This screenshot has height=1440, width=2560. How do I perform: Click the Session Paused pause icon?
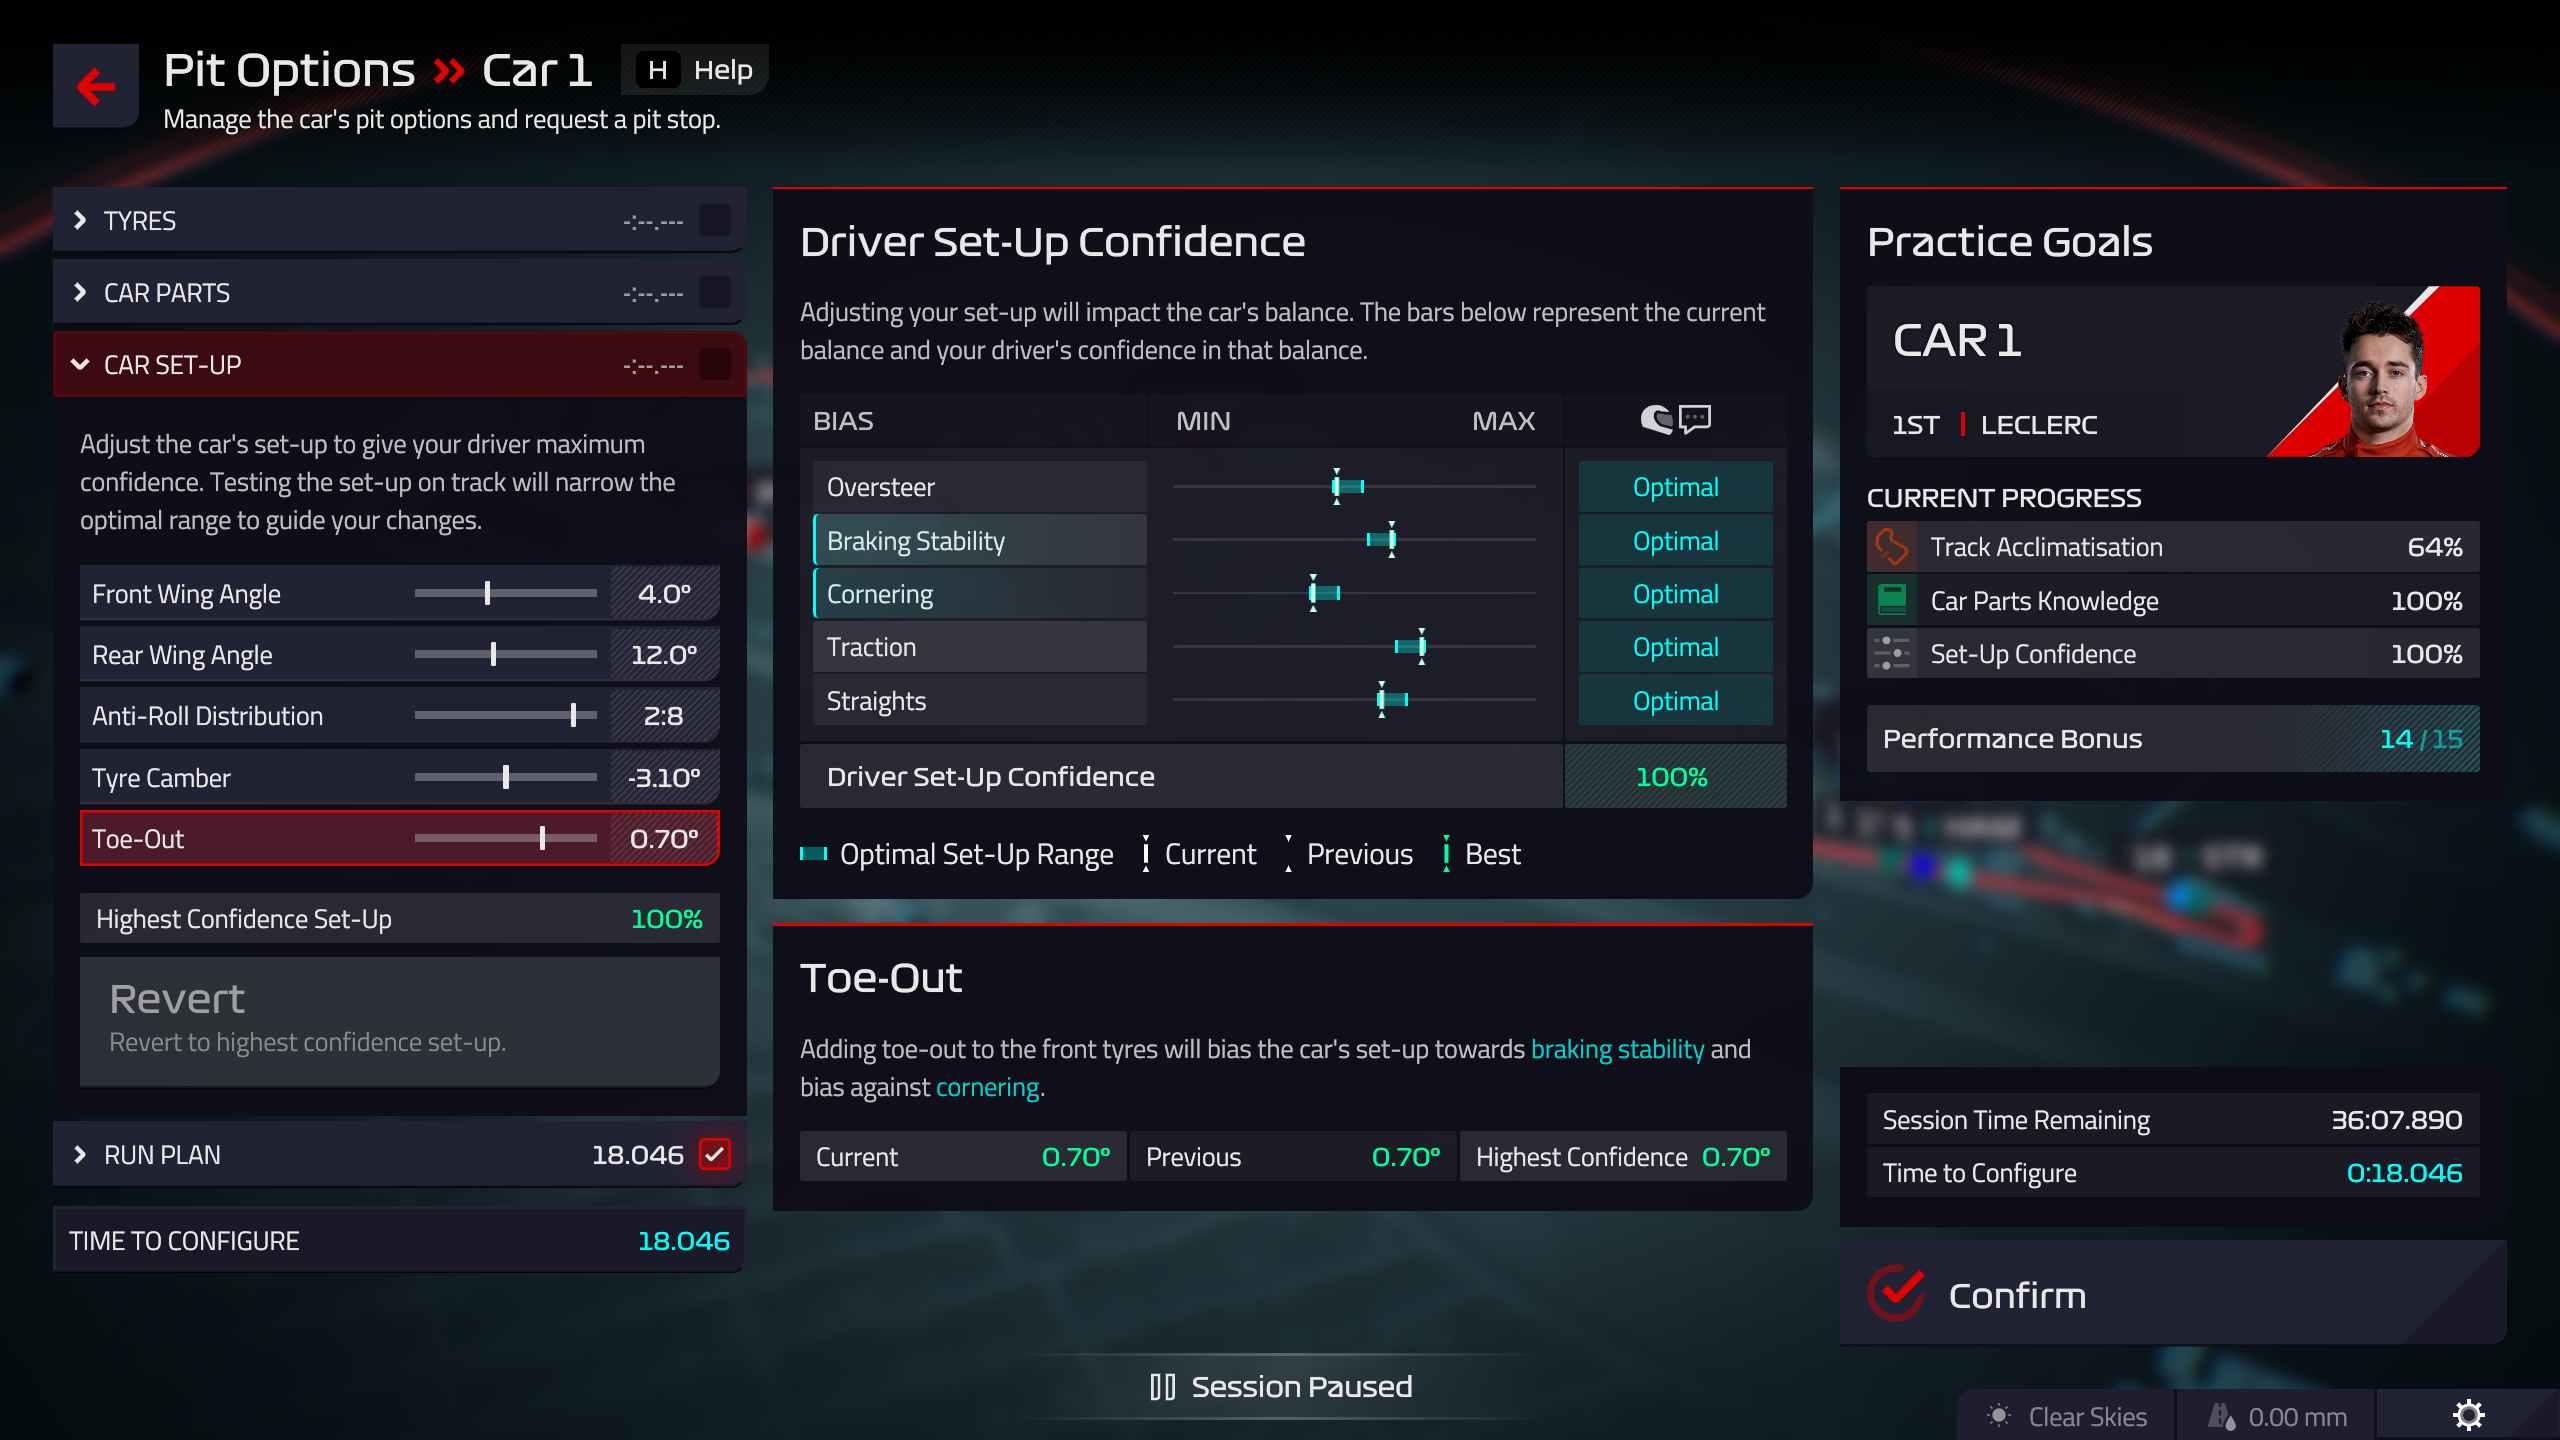(1162, 1387)
